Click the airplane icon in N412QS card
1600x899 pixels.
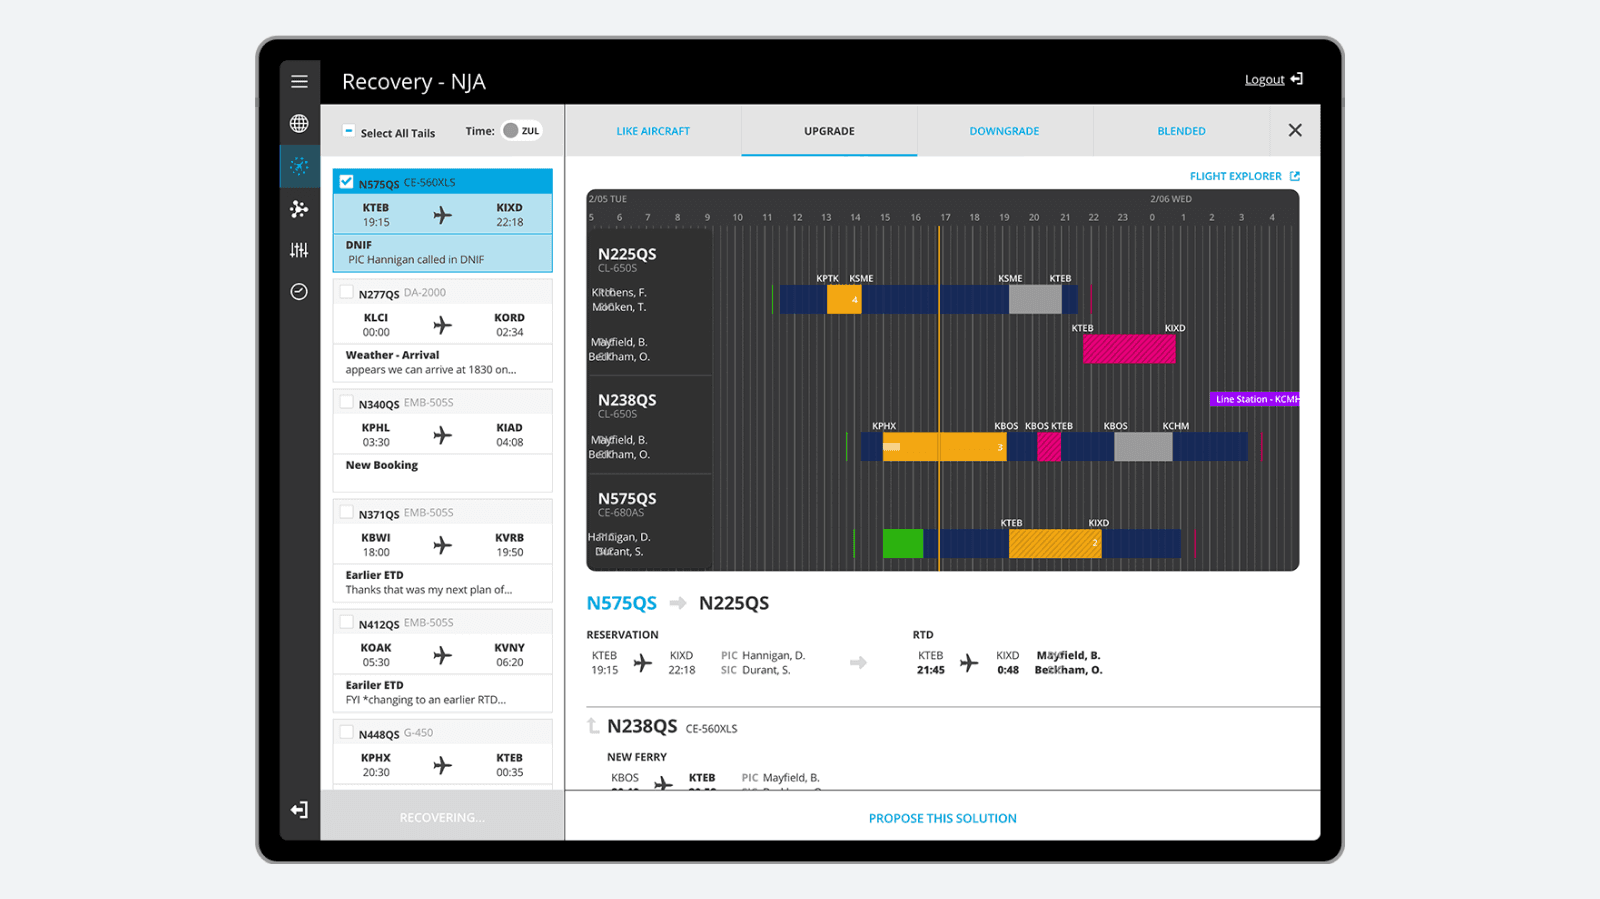442,655
